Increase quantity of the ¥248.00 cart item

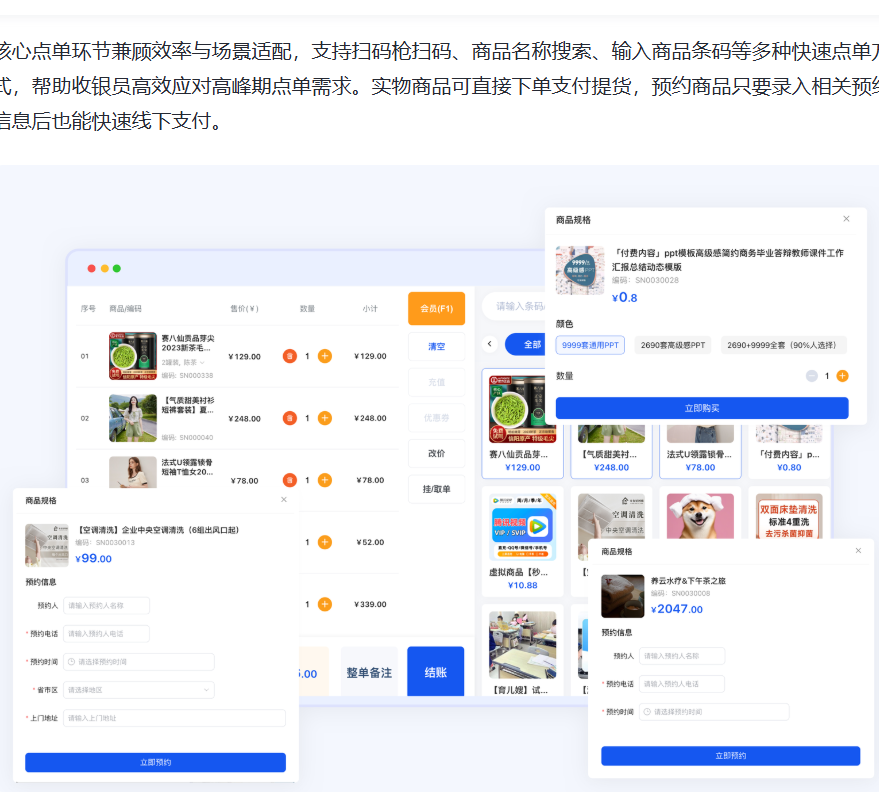coord(324,418)
